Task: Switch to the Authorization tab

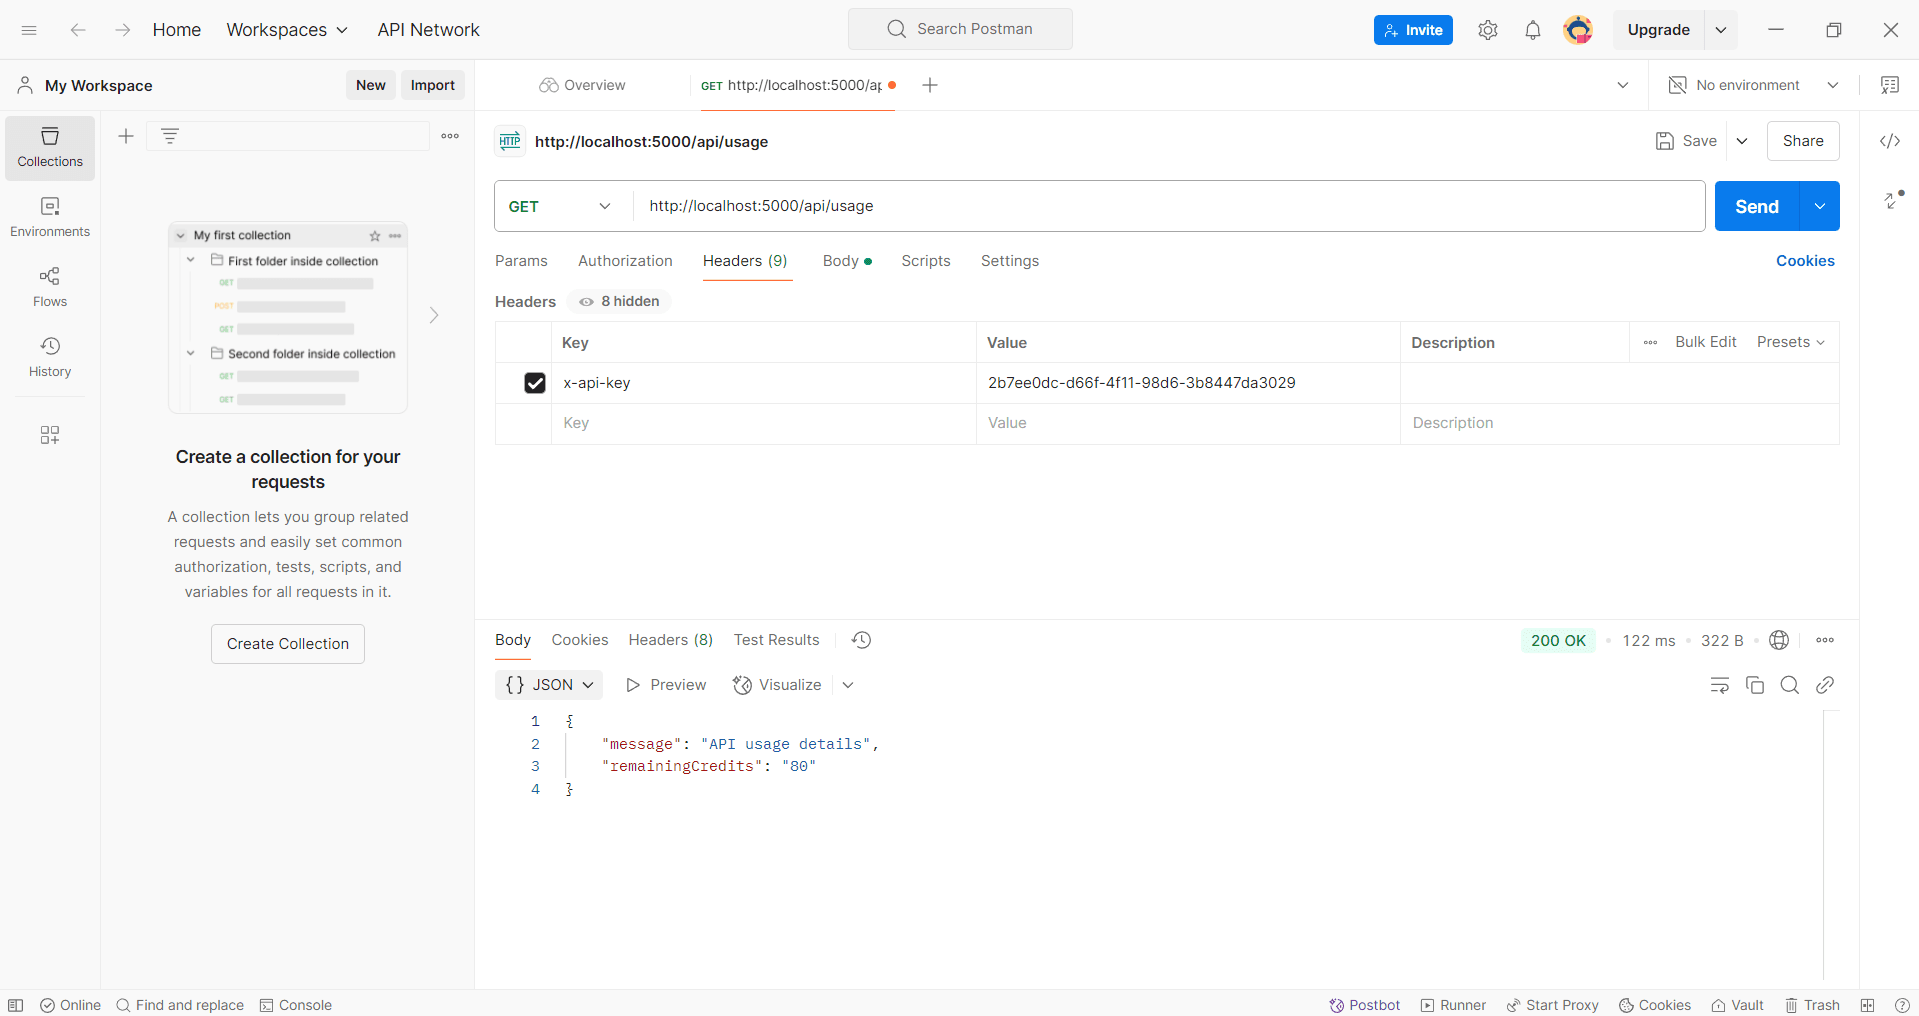Action: click(x=624, y=261)
